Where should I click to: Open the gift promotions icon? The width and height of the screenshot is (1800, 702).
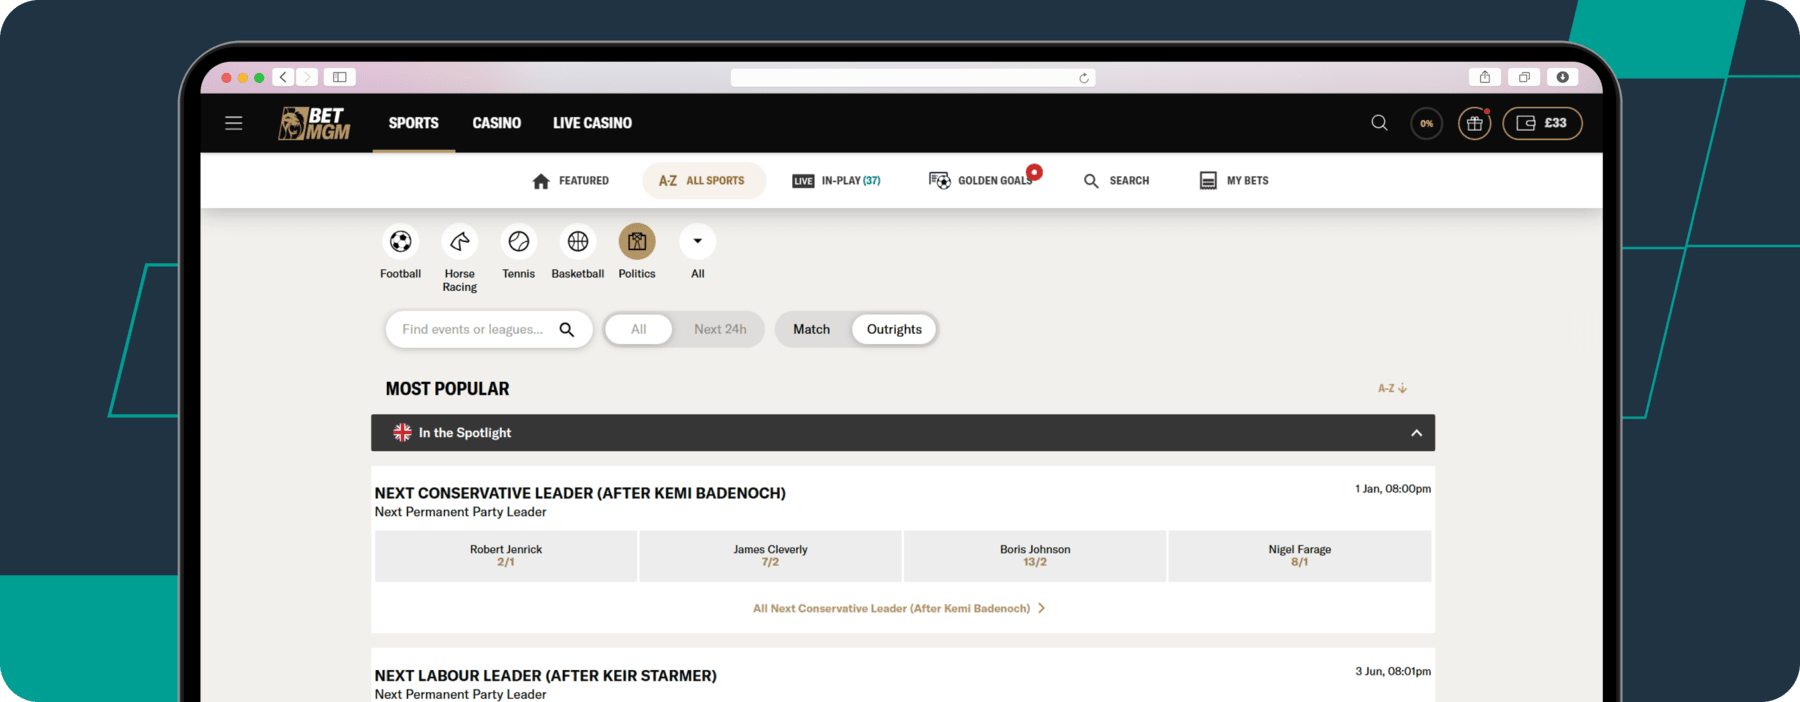pyautogui.click(x=1474, y=123)
